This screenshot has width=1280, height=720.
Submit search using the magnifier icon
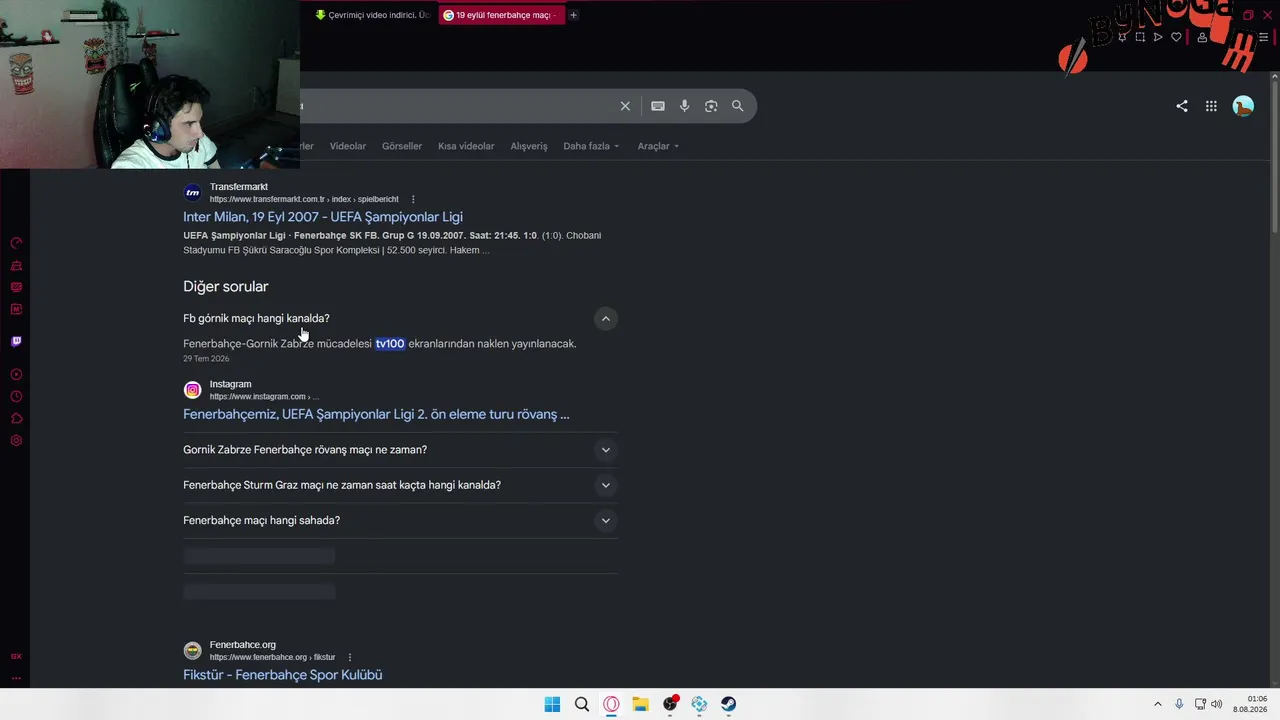point(737,106)
